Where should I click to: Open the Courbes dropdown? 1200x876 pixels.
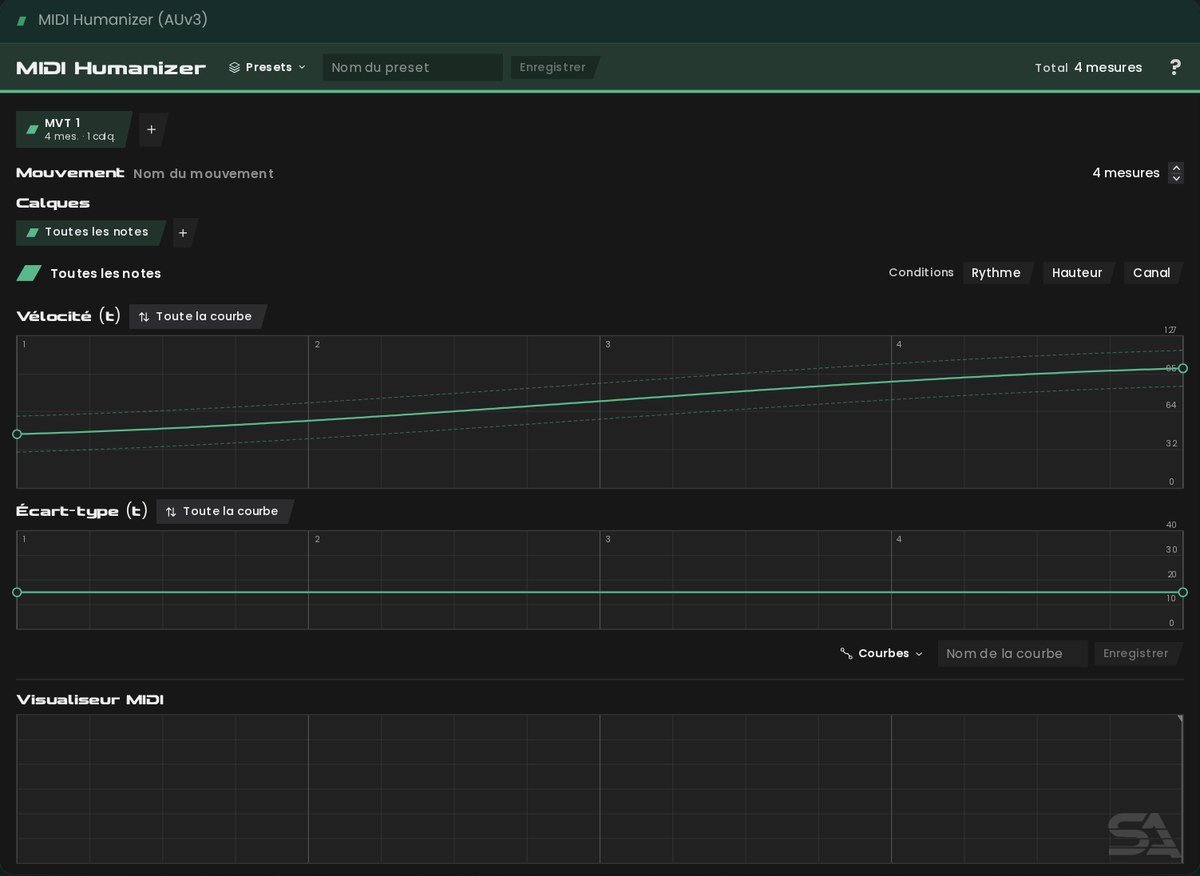[x=882, y=653]
